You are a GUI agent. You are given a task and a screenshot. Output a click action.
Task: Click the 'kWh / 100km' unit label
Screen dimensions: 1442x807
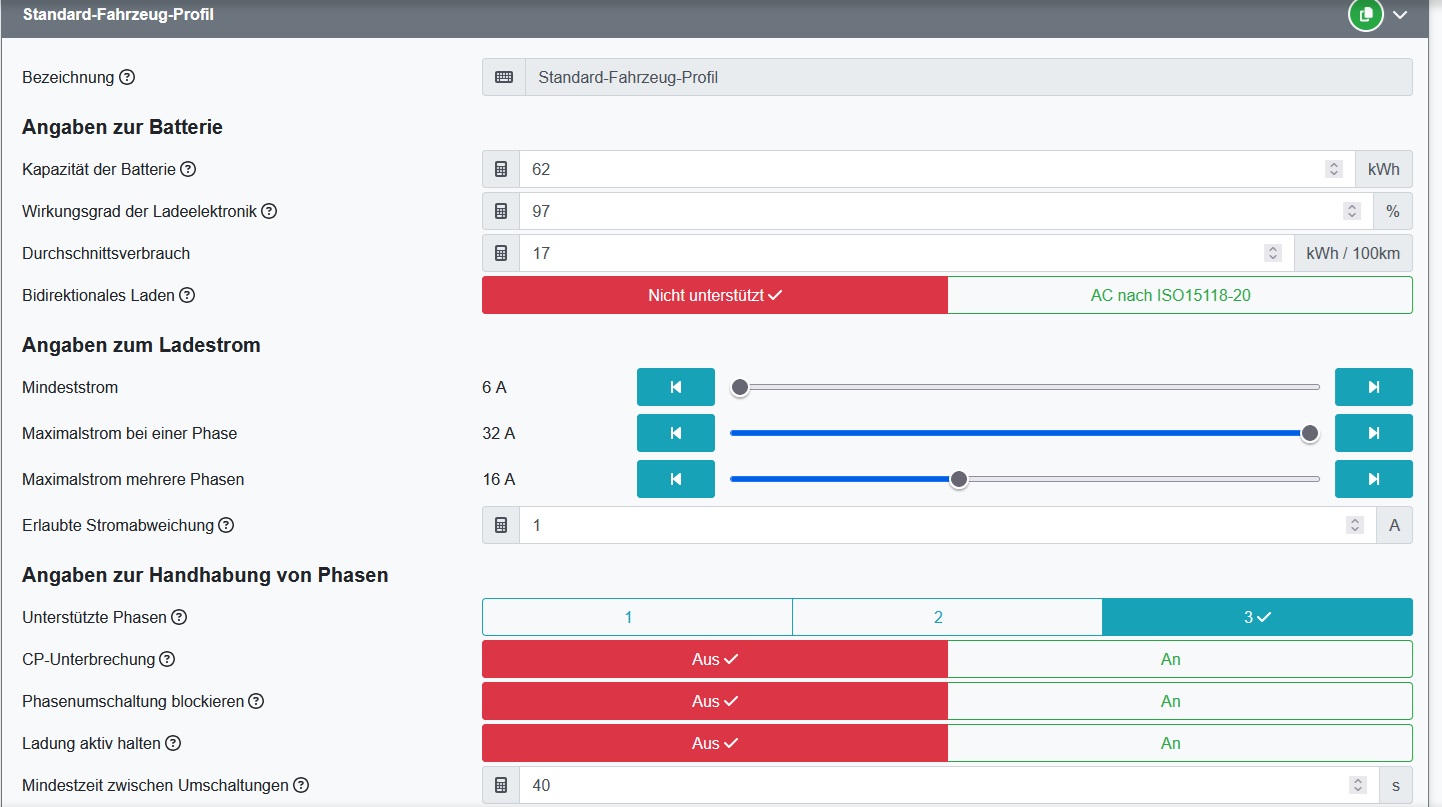click(x=1353, y=253)
